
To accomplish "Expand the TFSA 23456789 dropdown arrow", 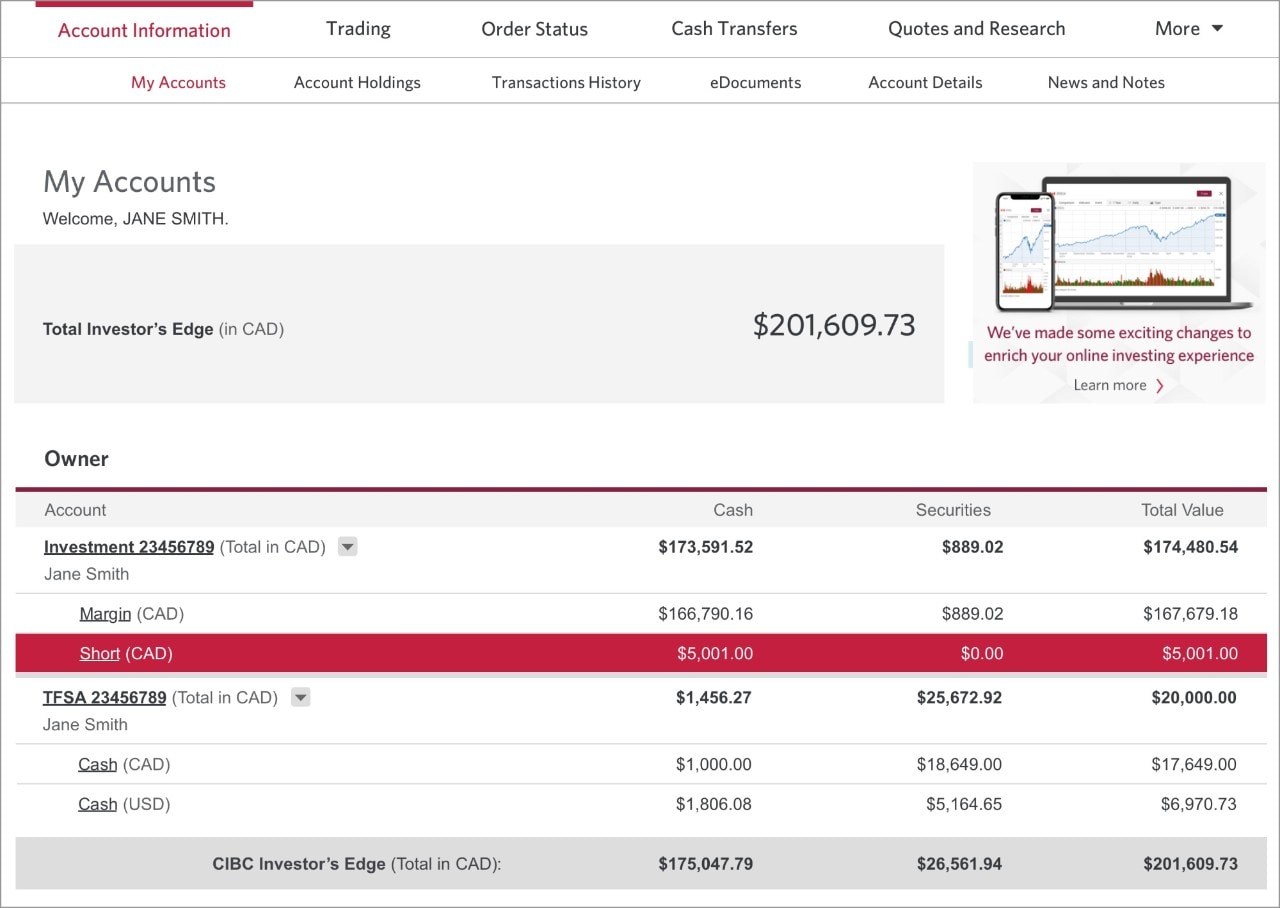I will click(300, 698).
